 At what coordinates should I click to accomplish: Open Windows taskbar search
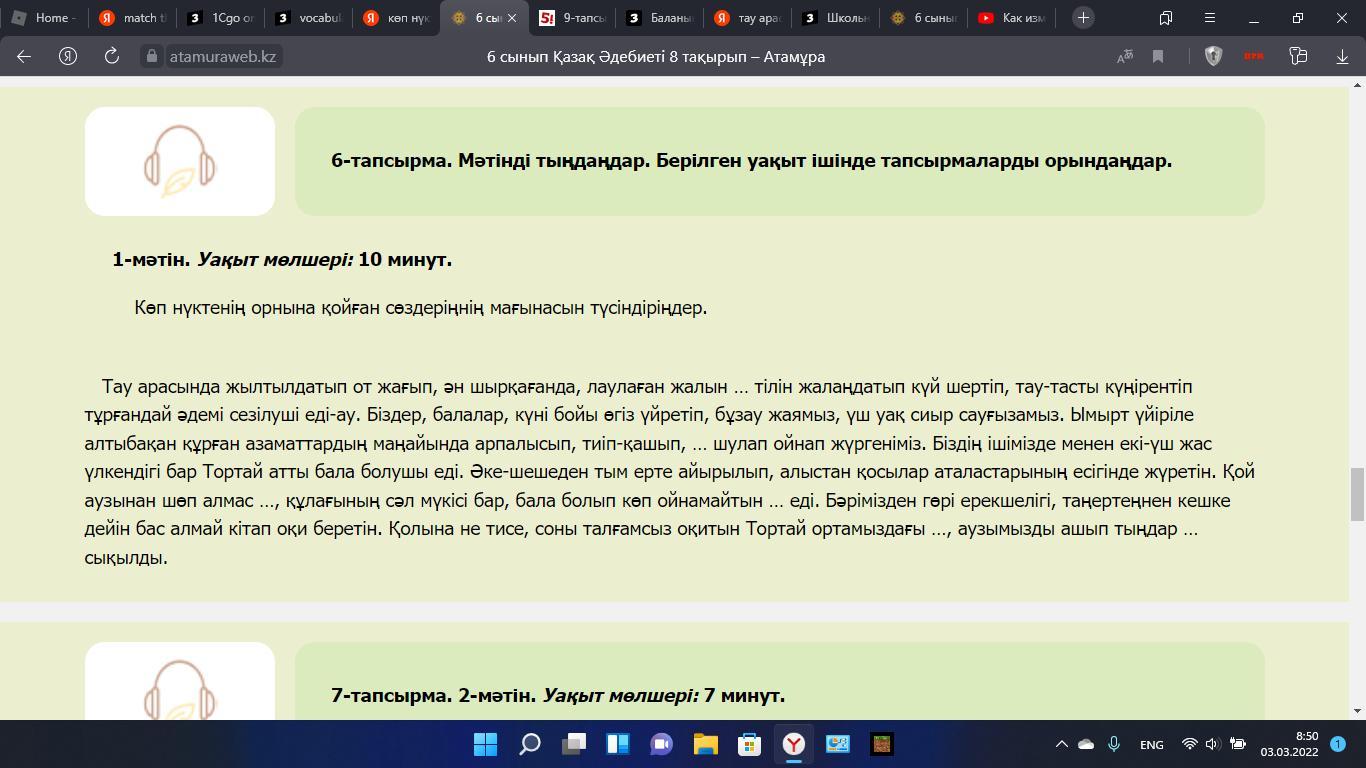pyautogui.click(x=529, y=744)
